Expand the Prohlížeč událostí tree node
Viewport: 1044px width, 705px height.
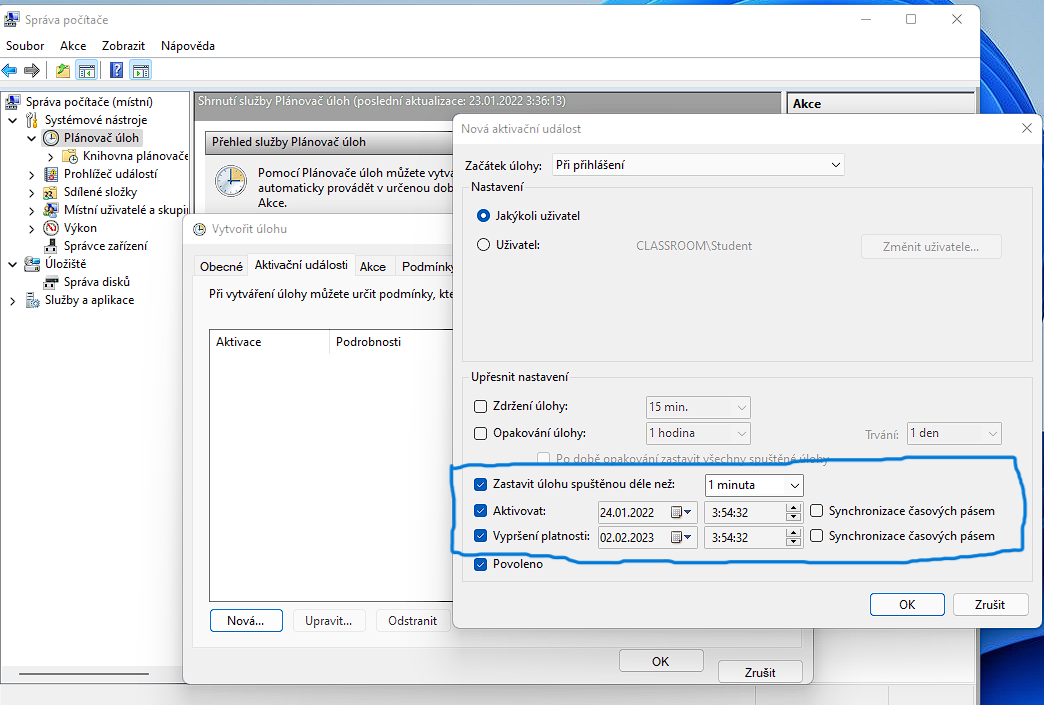point(32,174)
